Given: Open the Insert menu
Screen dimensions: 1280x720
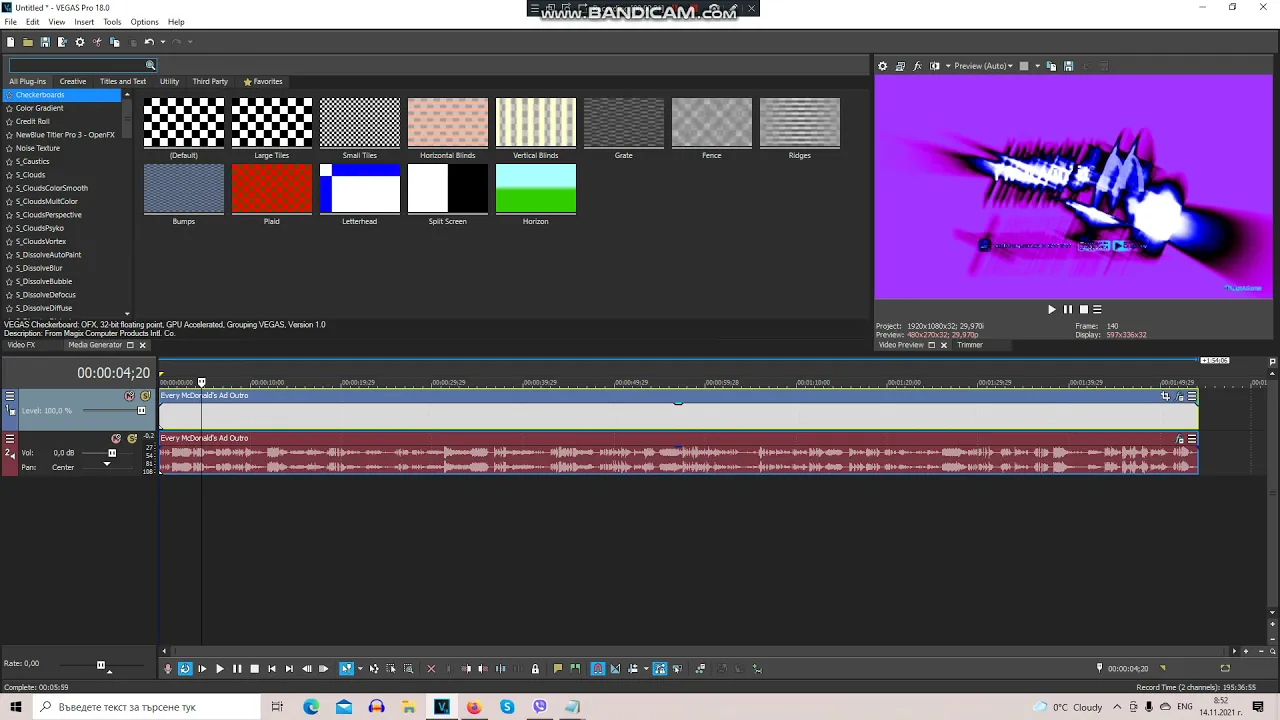Looking at the screenshot, I should [x=84, y=22].
